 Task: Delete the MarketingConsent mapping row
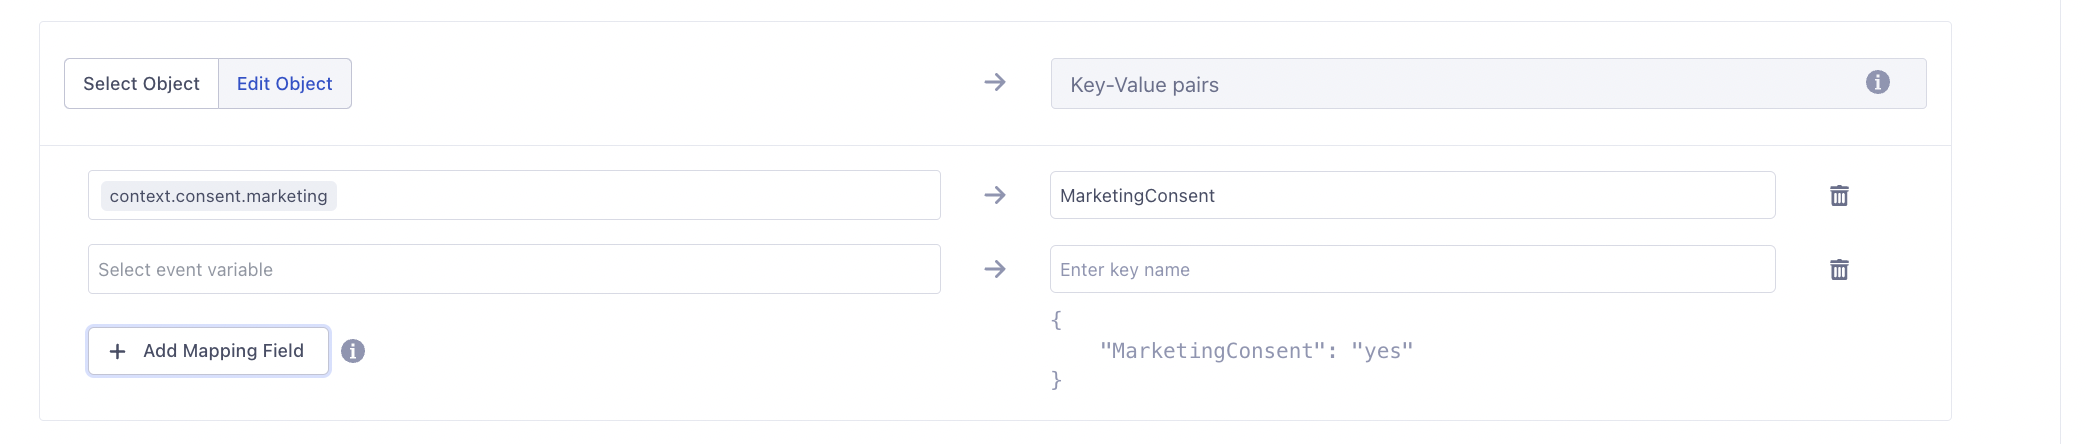[x=1838, y=196]
